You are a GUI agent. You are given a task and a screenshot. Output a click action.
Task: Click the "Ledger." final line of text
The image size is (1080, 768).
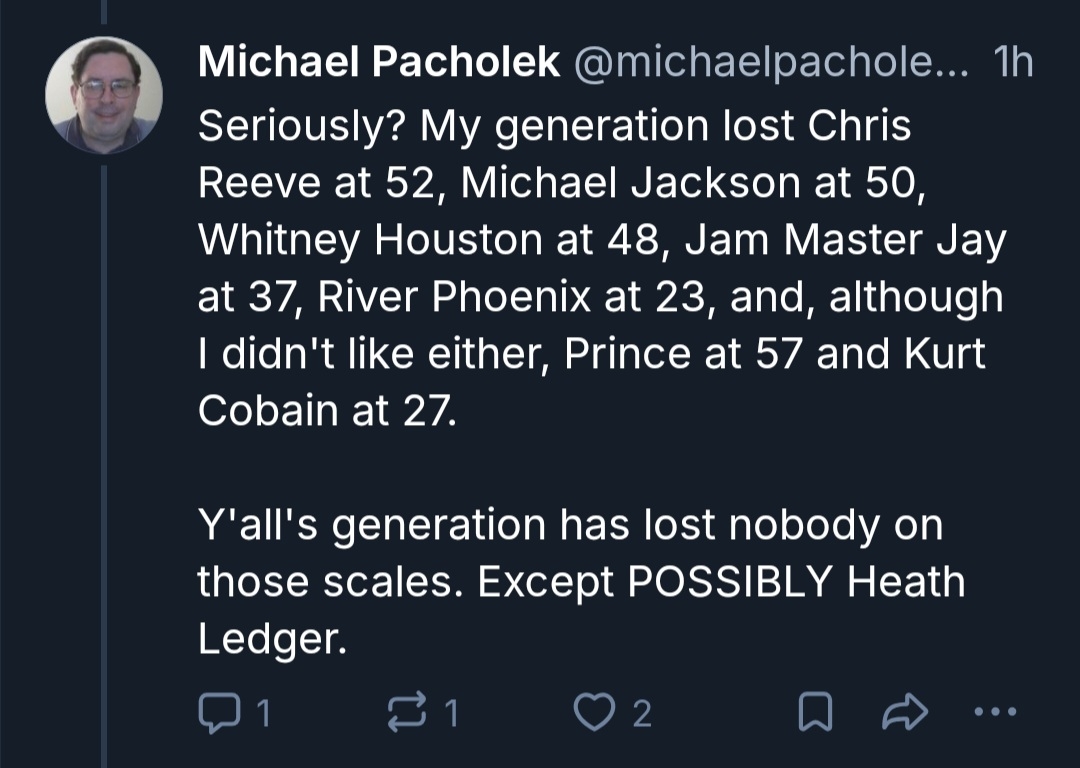[x=272, y=640]
